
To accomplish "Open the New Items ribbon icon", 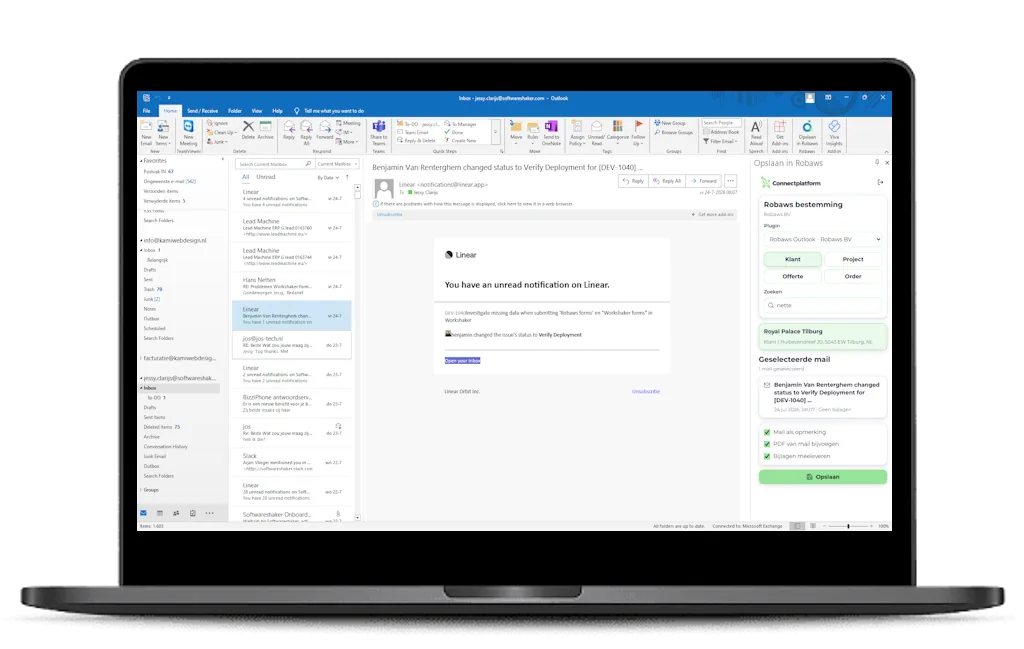I will coord(163,133).
